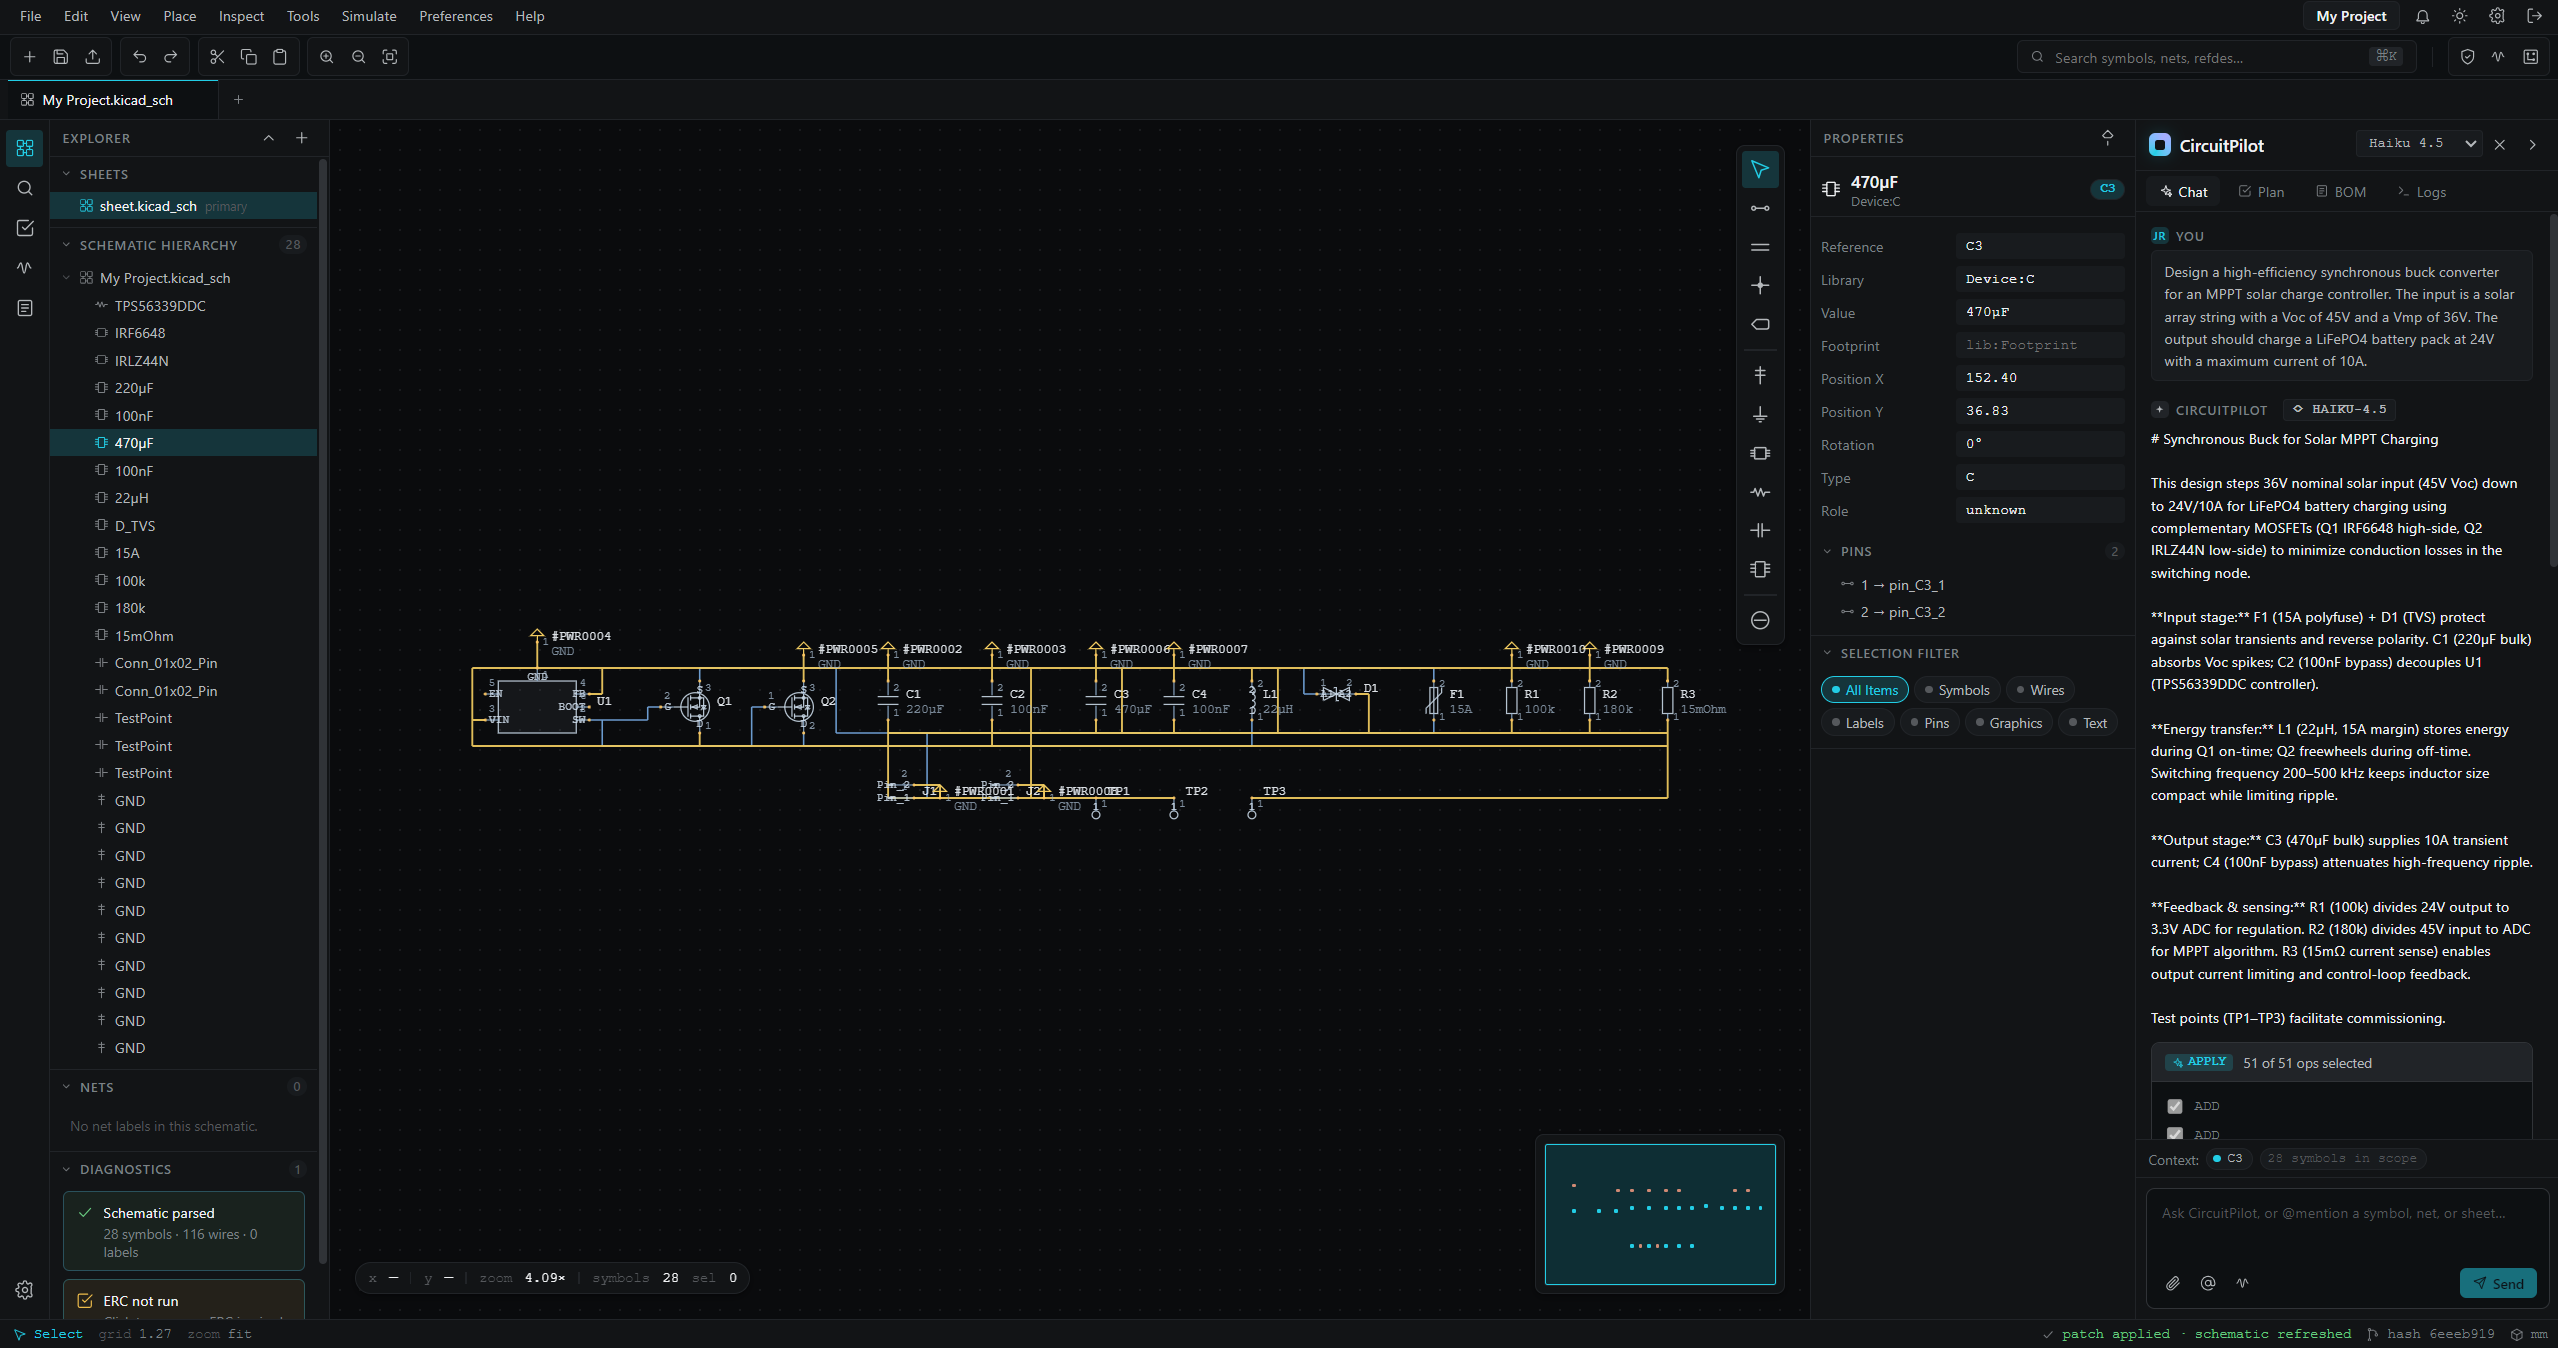This screenshot has width=2558, height=1348.
Task: Collapse the Sheets section
Action: click(67, 174)
